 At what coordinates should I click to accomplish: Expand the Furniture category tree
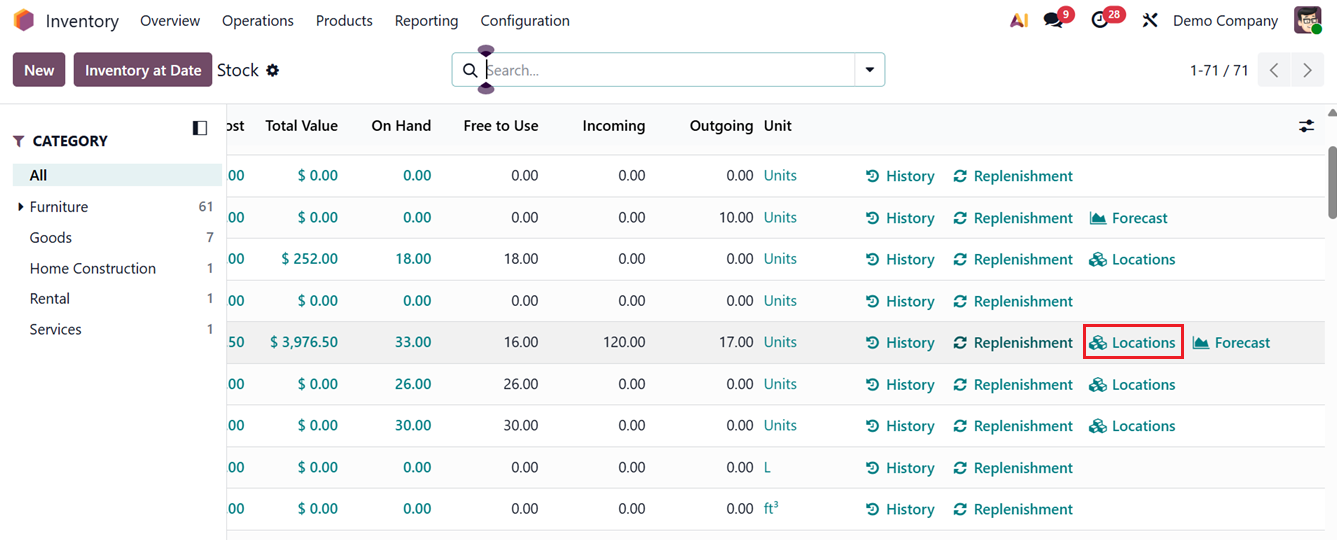(21, 207)
